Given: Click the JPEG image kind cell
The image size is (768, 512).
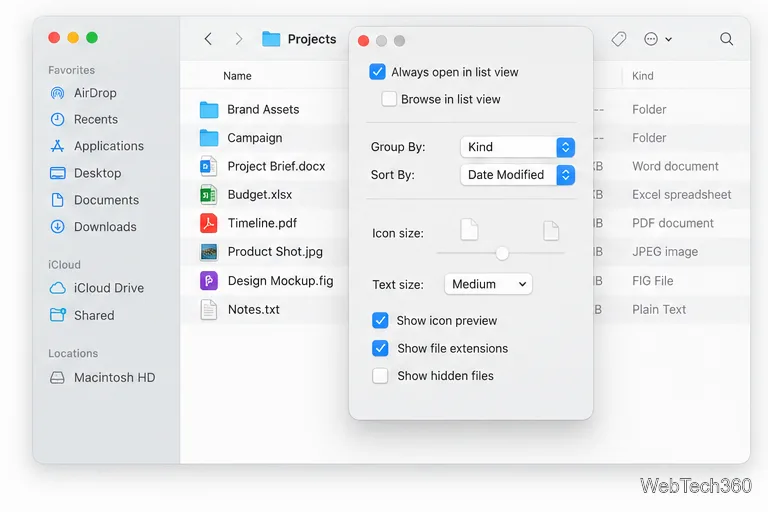Looking at the screenshot, I should [665, 252].
